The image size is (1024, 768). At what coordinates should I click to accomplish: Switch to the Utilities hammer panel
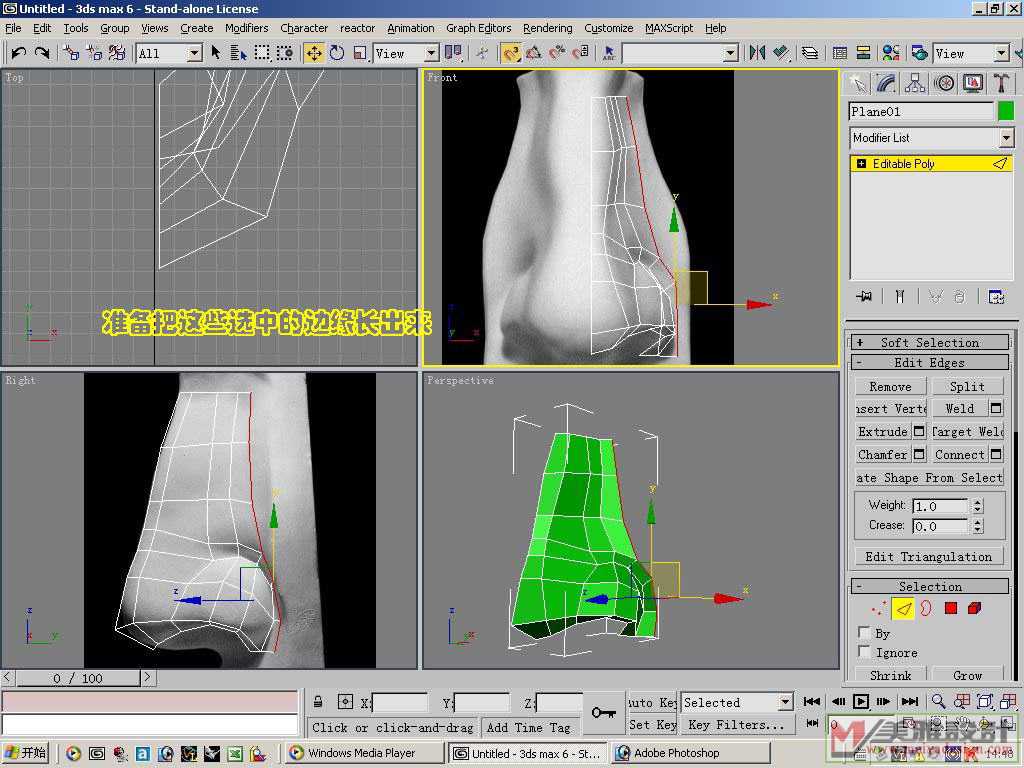click(x=1001, y=83)
